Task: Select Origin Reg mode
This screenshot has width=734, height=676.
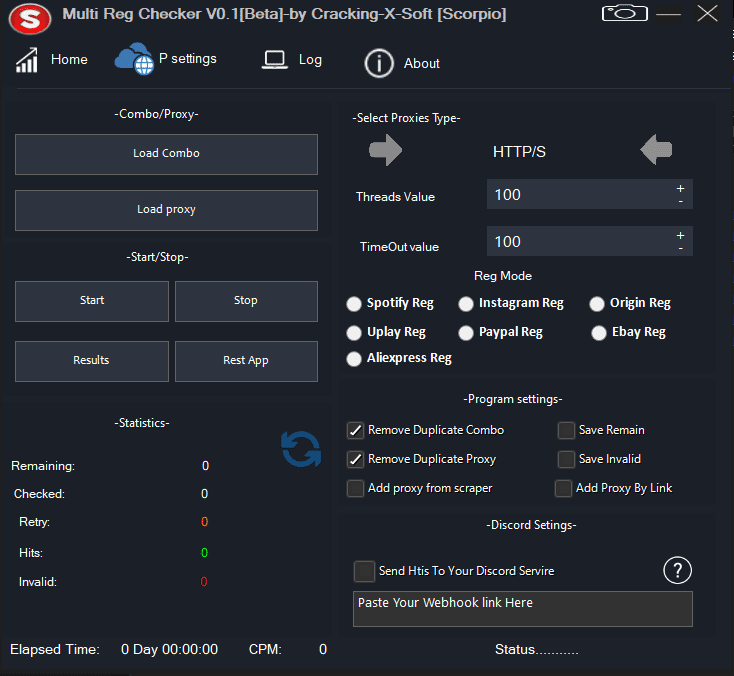Action: (597, 304)
